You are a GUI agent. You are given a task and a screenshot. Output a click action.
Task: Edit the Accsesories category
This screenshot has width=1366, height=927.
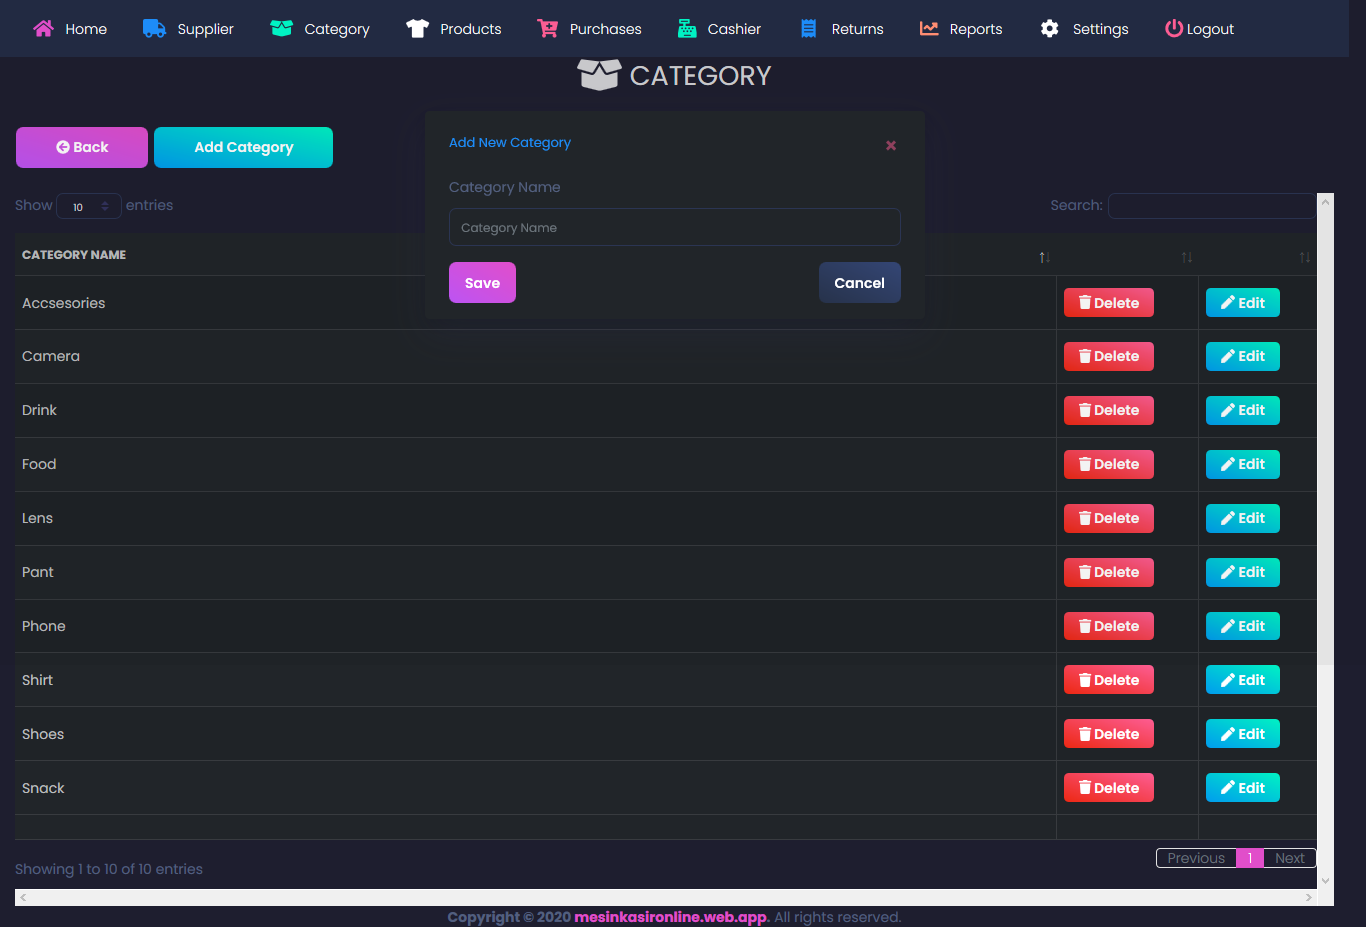(1243, 303)
